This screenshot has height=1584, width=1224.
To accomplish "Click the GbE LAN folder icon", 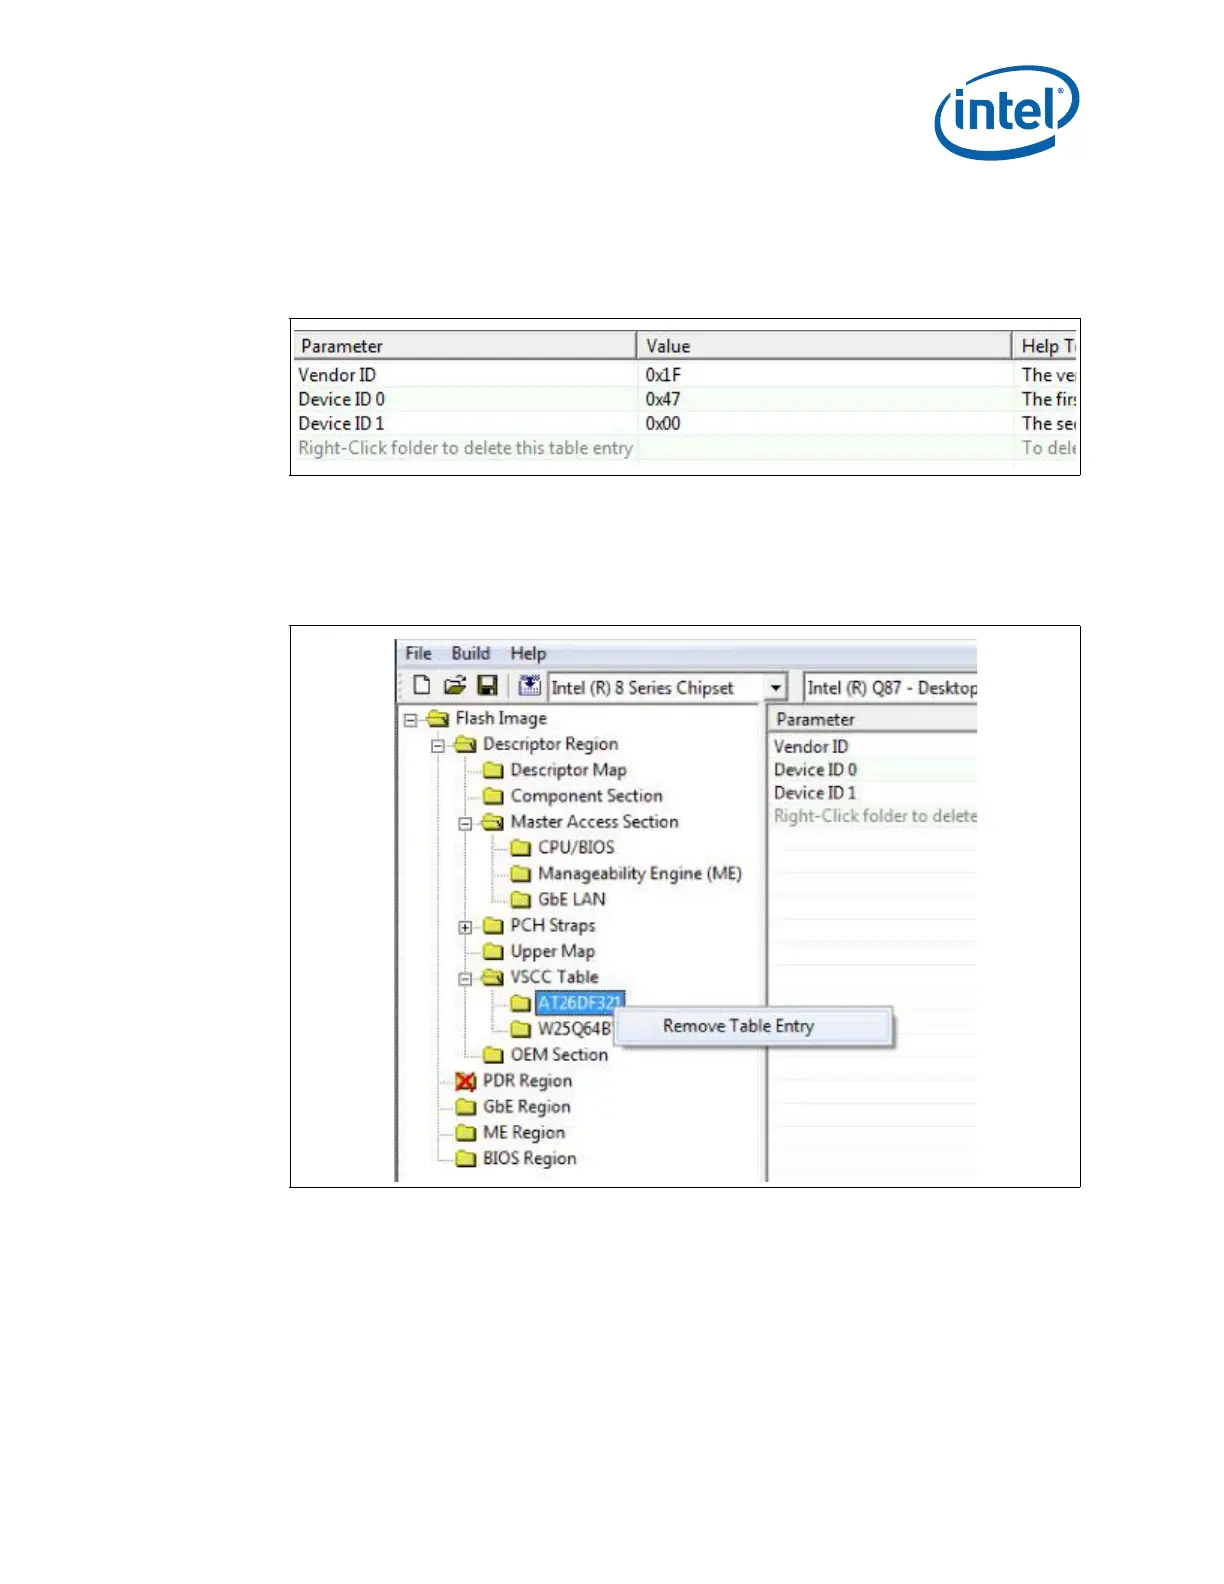I will (520, 900).
